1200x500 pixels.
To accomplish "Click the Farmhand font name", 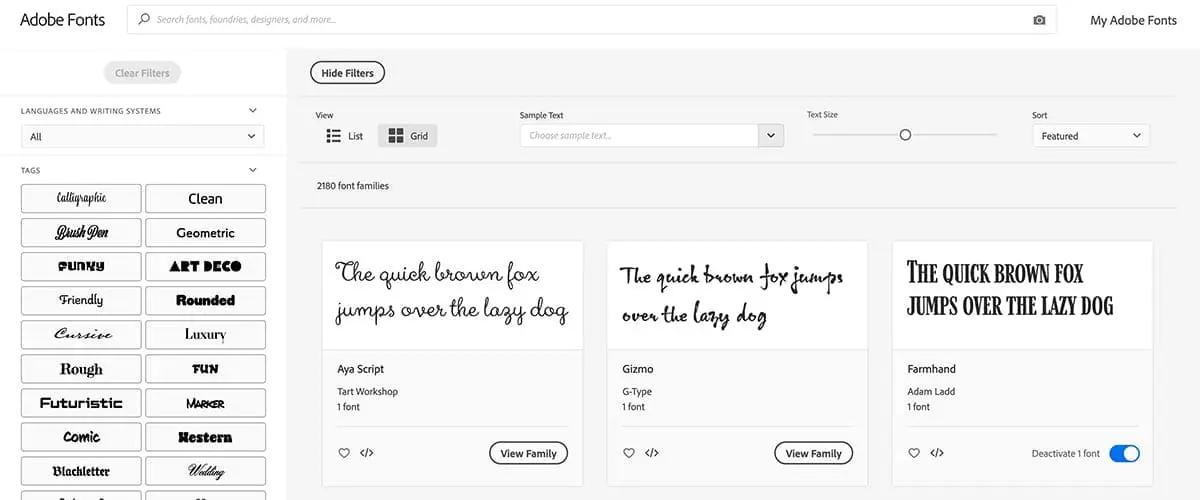I will coord(932,369).
